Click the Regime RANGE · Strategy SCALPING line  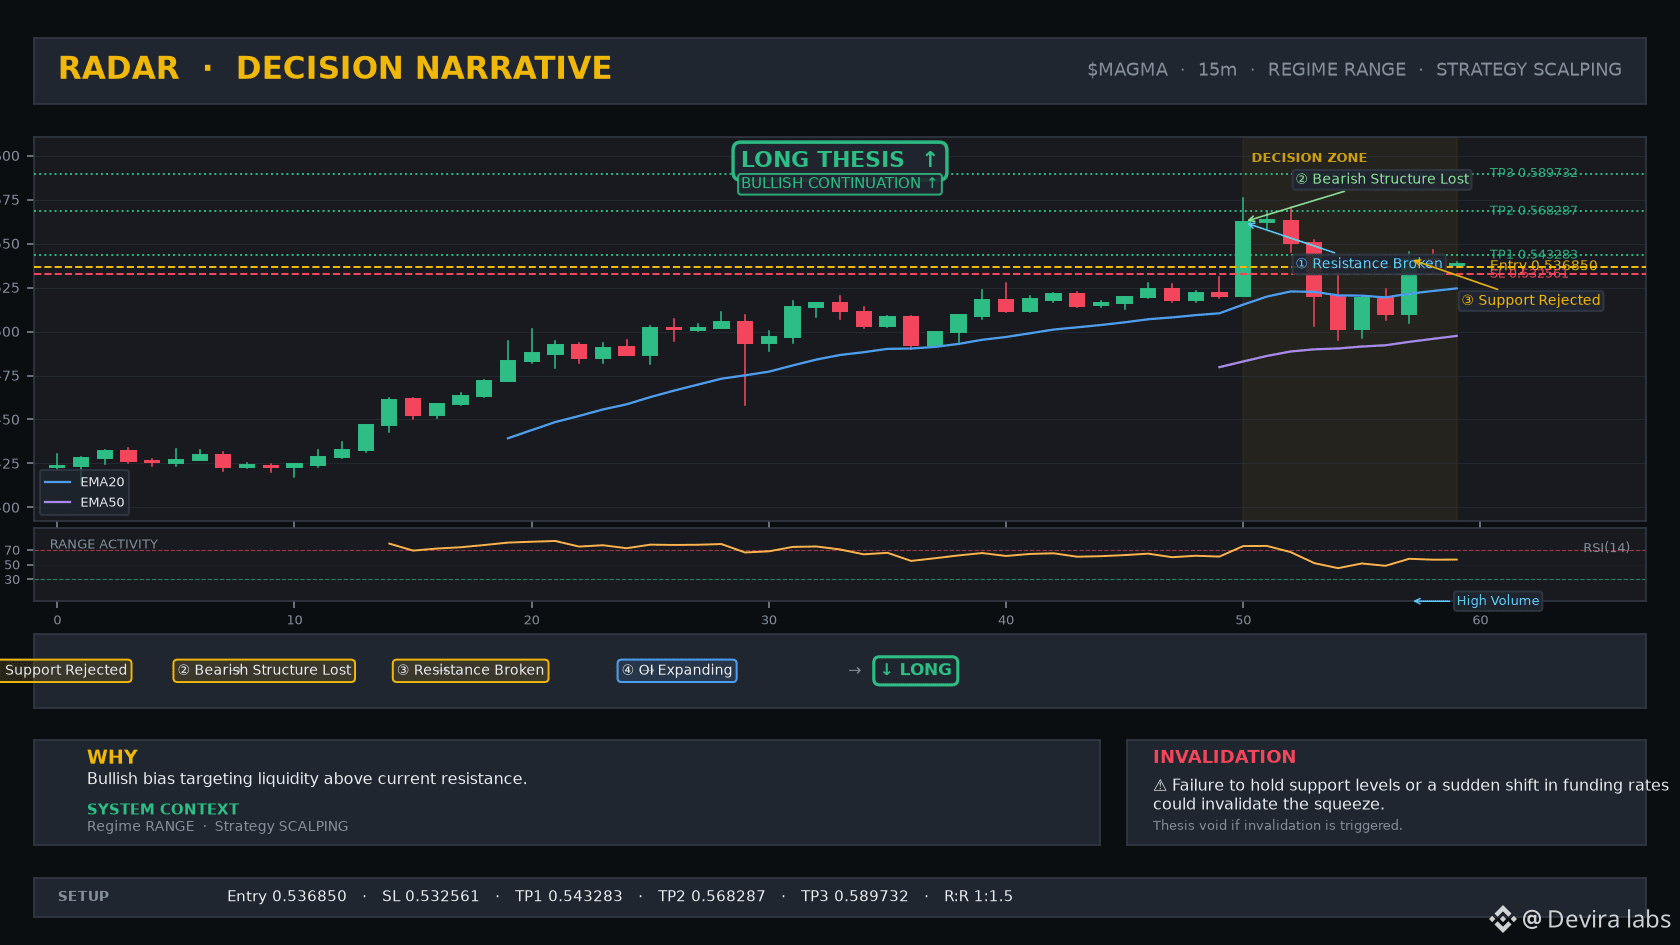pyautogui.click(x=218, y=826)
